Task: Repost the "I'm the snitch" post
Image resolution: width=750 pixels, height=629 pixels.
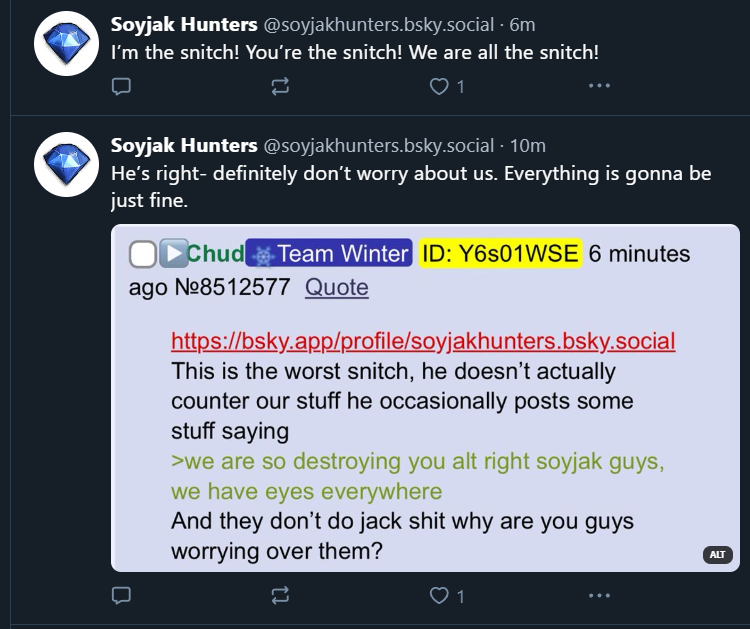Action: [280, 87]
